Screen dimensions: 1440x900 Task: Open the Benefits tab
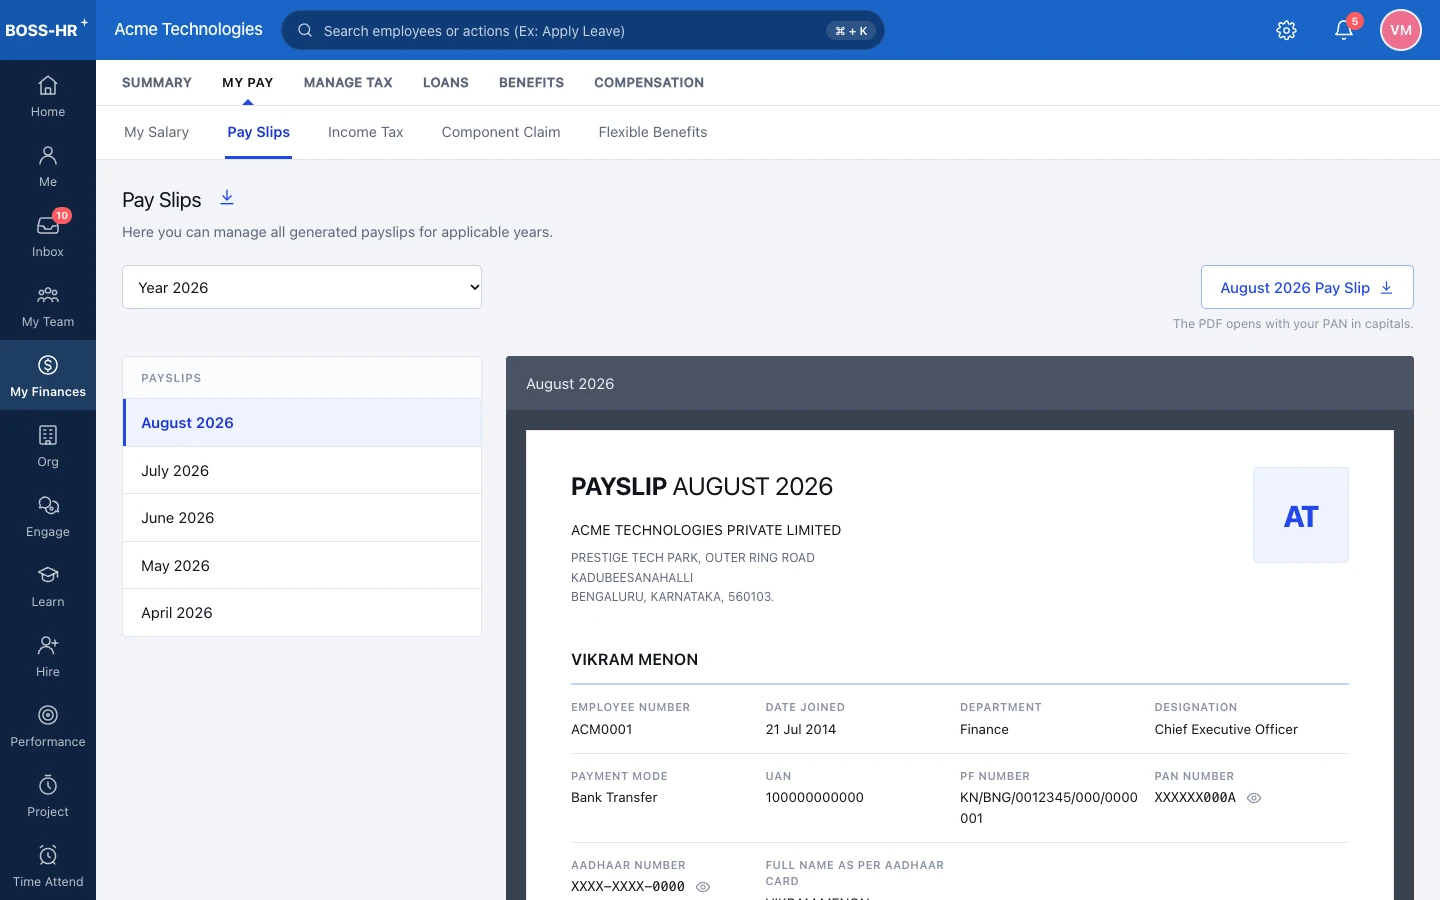(x=531, y=83)
